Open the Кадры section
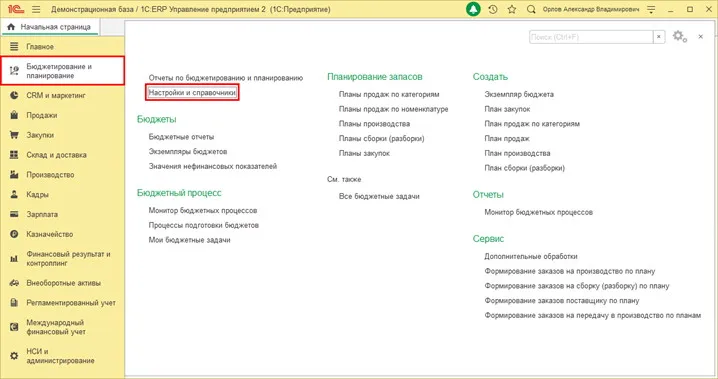Image resolution: width=718 pixels, height=379 pixels. coord(62,195)
